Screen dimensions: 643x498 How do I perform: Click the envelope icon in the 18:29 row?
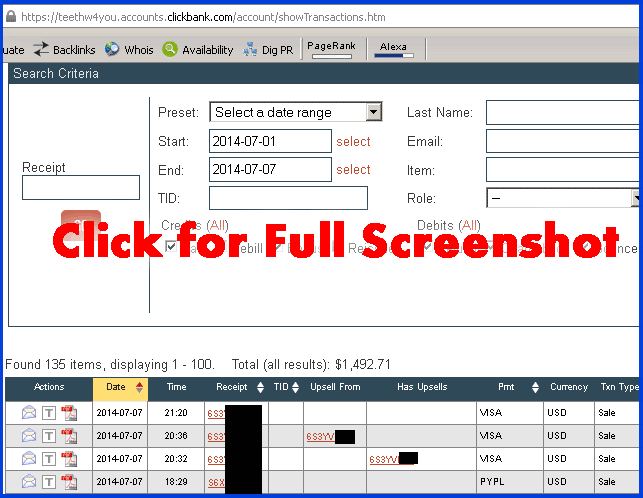click(30, 482)
